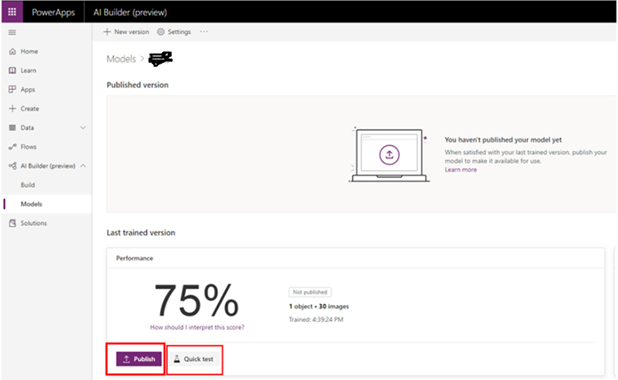Open the more options ellipsis in toolbar
The width and height of the screenshot is (618, 380).
(204, 32)
